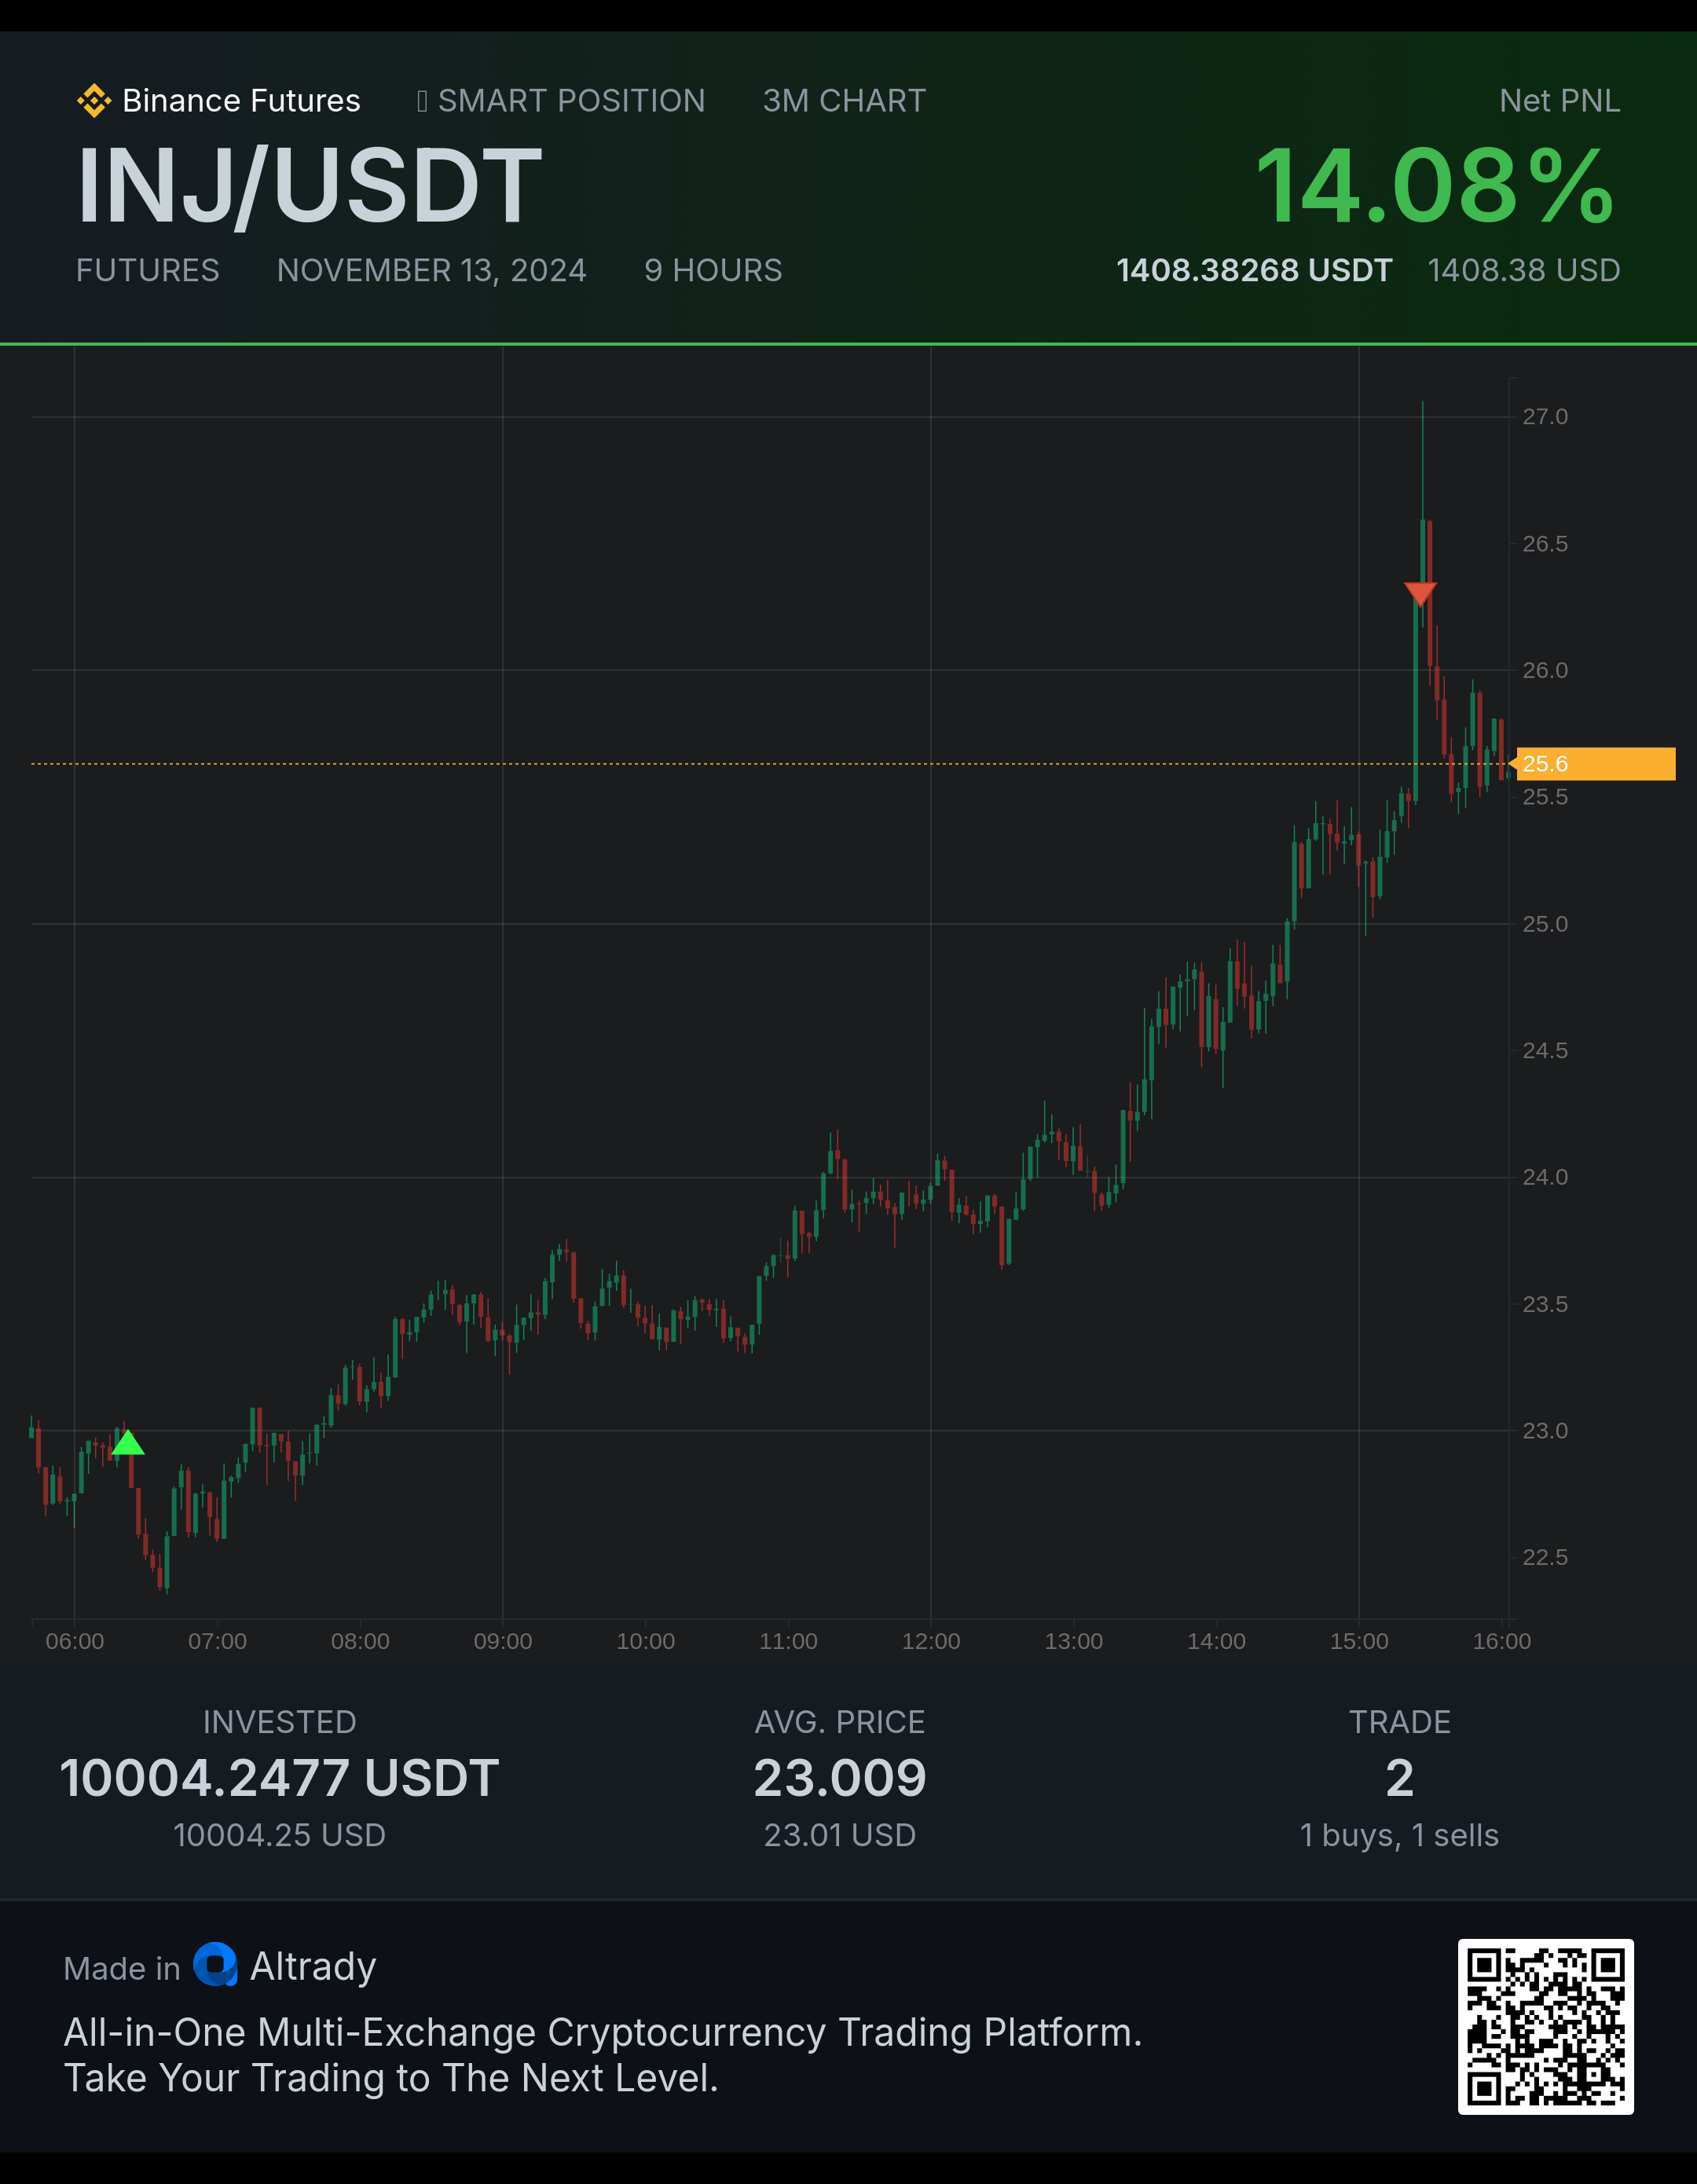Click the 09:00 time axis label

(503, 1641)
